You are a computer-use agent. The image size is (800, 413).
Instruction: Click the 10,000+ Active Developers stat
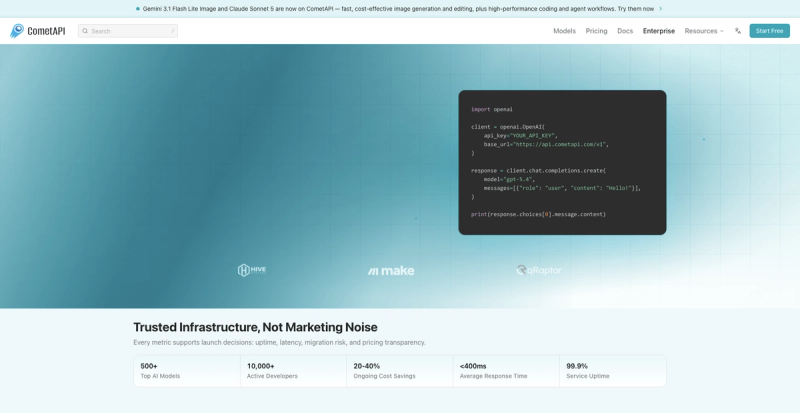(293, 371)
